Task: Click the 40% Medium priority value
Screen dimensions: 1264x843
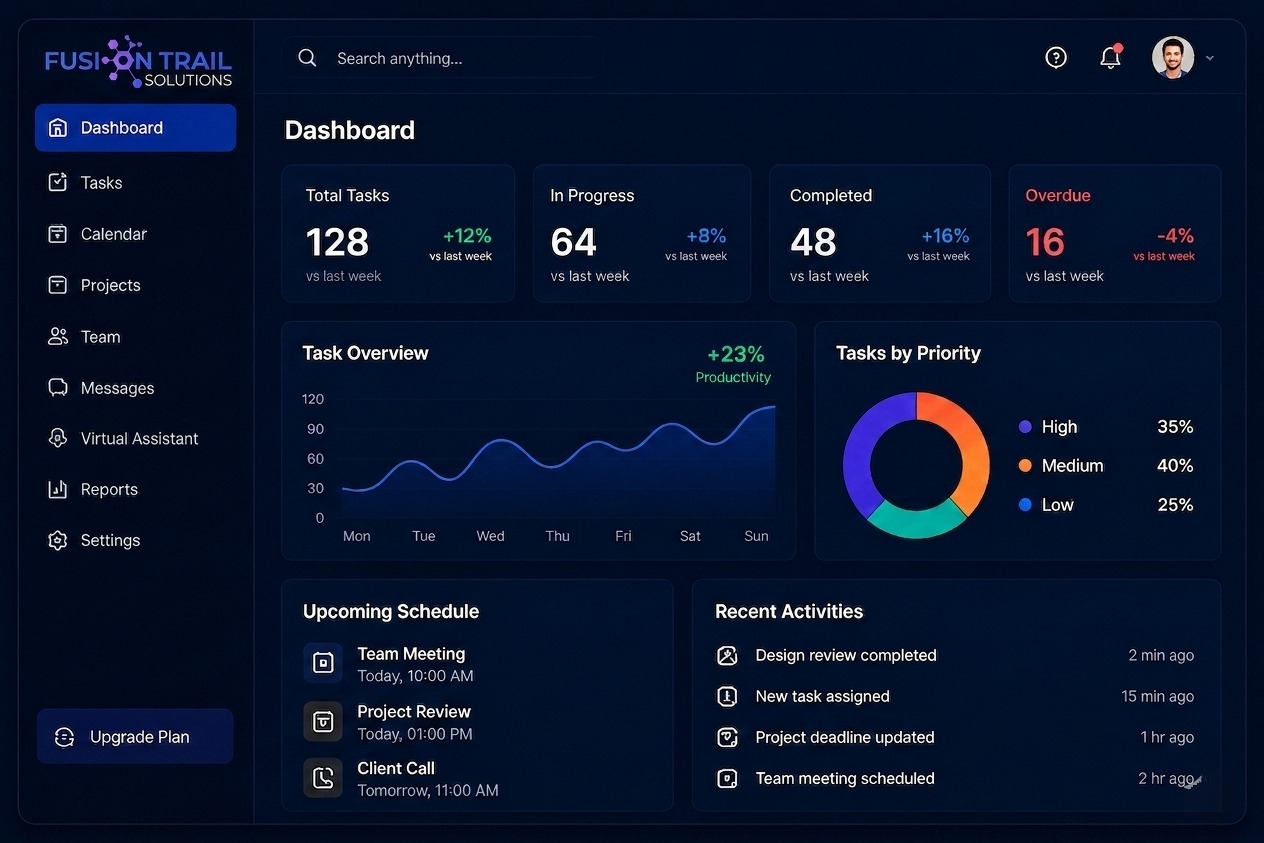Action: pos(1175,466)
